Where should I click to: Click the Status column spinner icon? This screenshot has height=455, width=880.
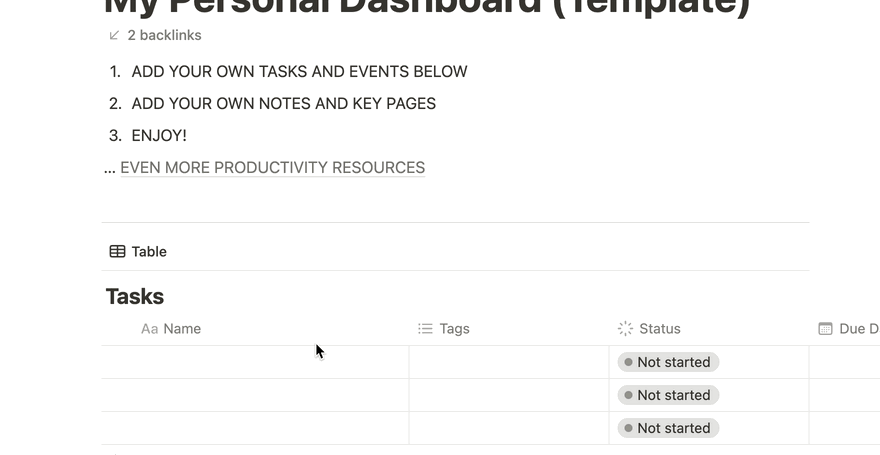[625, 329]
